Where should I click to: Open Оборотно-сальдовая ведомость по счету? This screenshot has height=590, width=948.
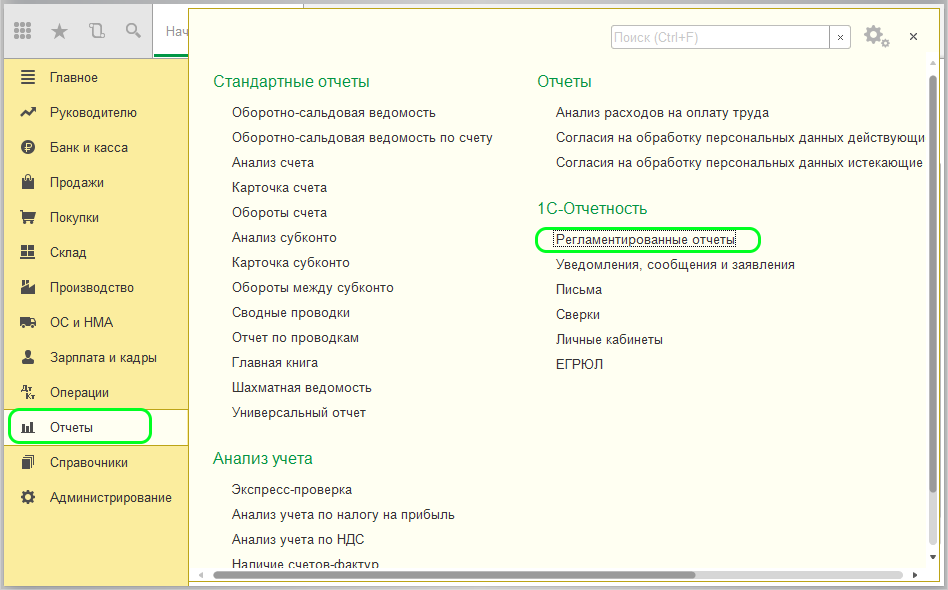(x=362, y=138)
